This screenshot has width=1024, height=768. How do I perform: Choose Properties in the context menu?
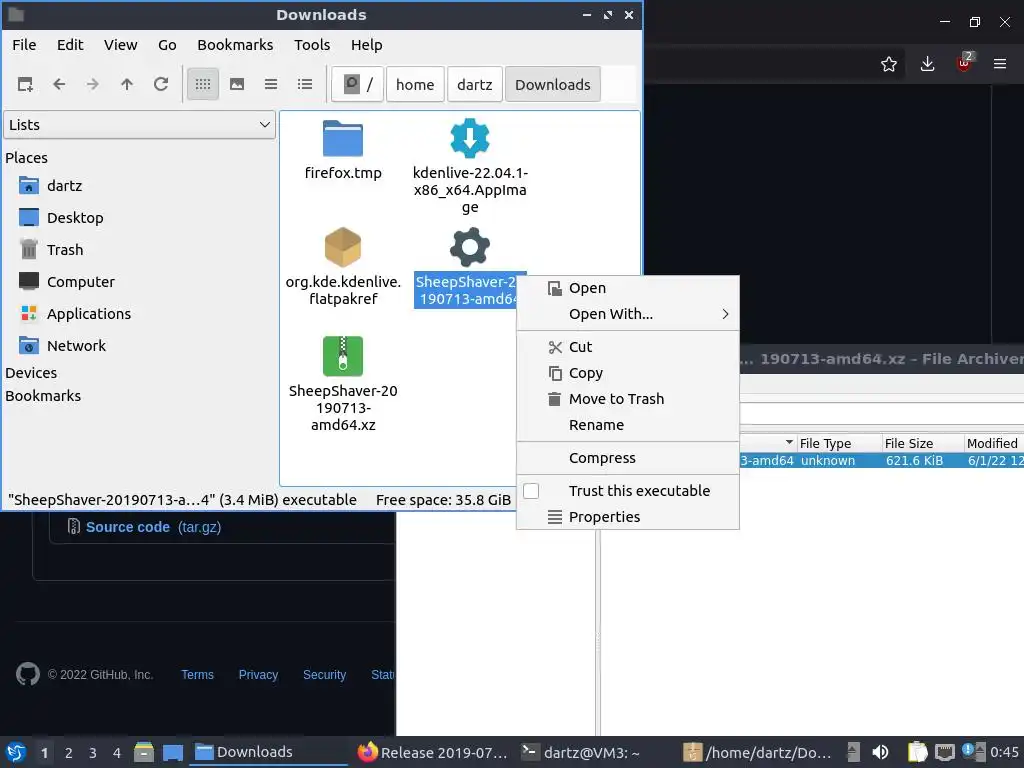[x=628, y=517]
